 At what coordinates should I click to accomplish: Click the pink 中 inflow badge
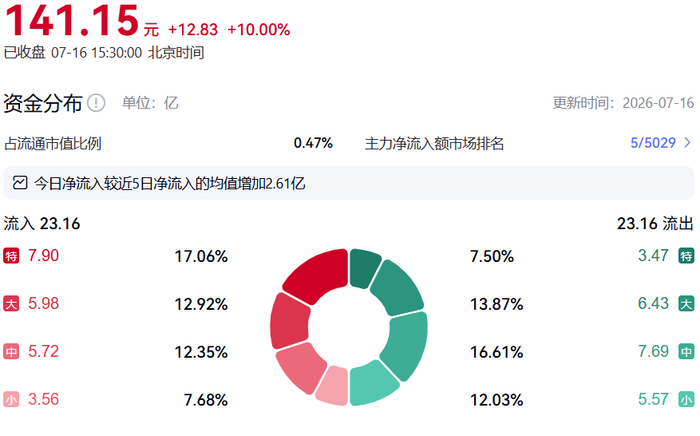point(11,351)
